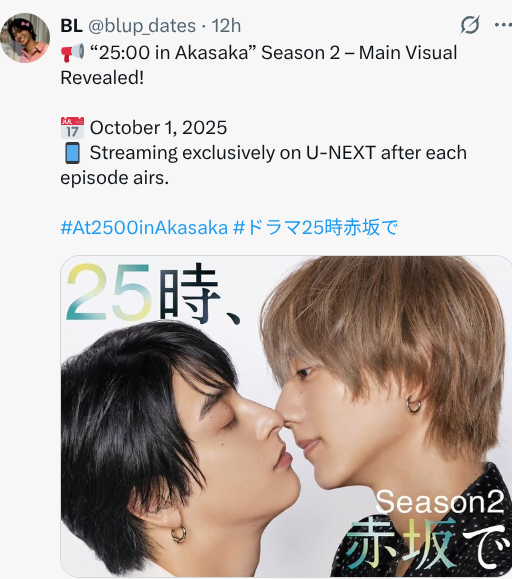This screenshot has height=579, width=512.
Task: Click the "episode airs." text line
Action: 114,178
